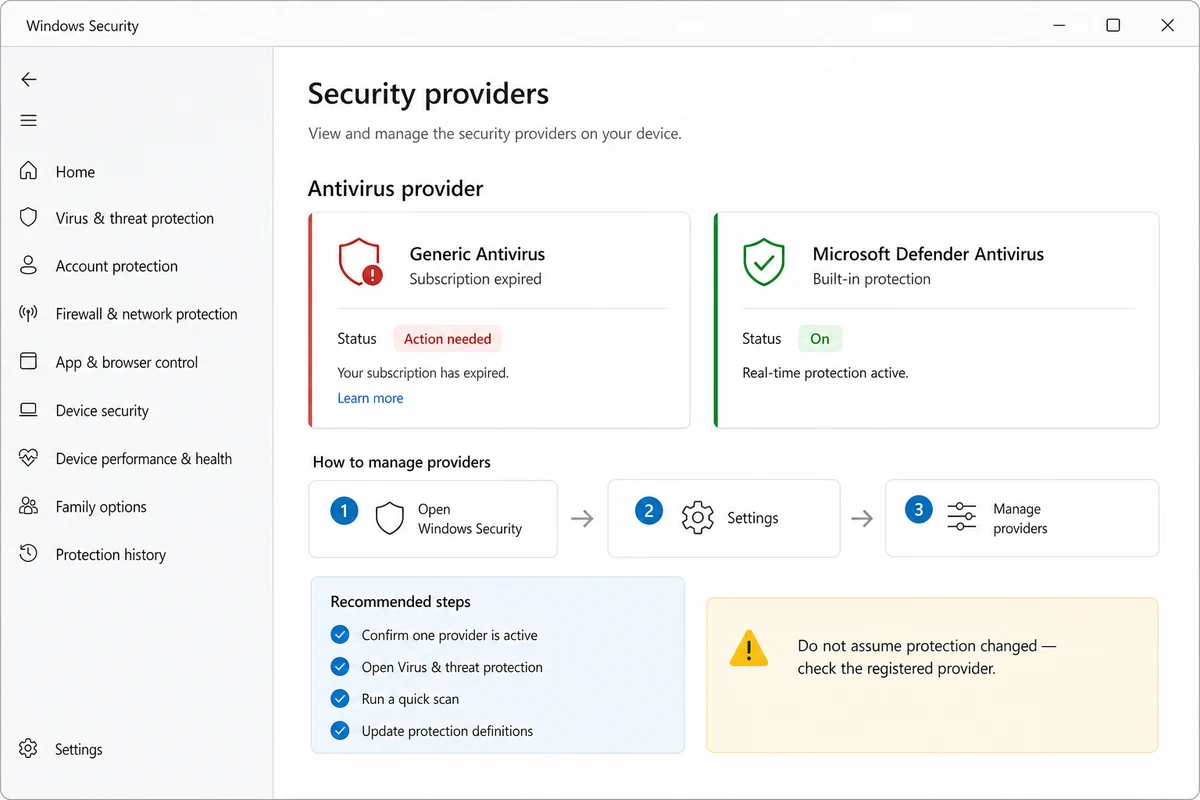Screen dimensions: 1200x800
Task: Click the Learn more link
Action: [370, 398]
